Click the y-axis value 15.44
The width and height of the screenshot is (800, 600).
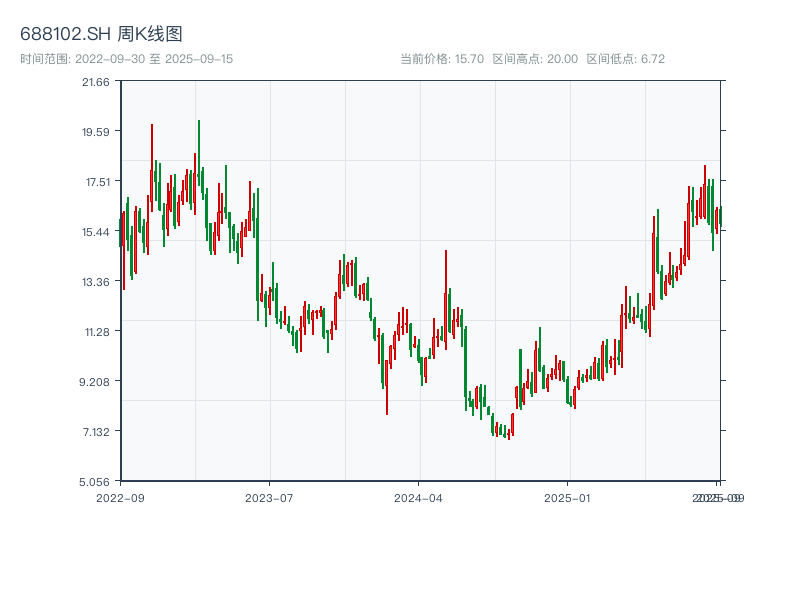[95, 232]
